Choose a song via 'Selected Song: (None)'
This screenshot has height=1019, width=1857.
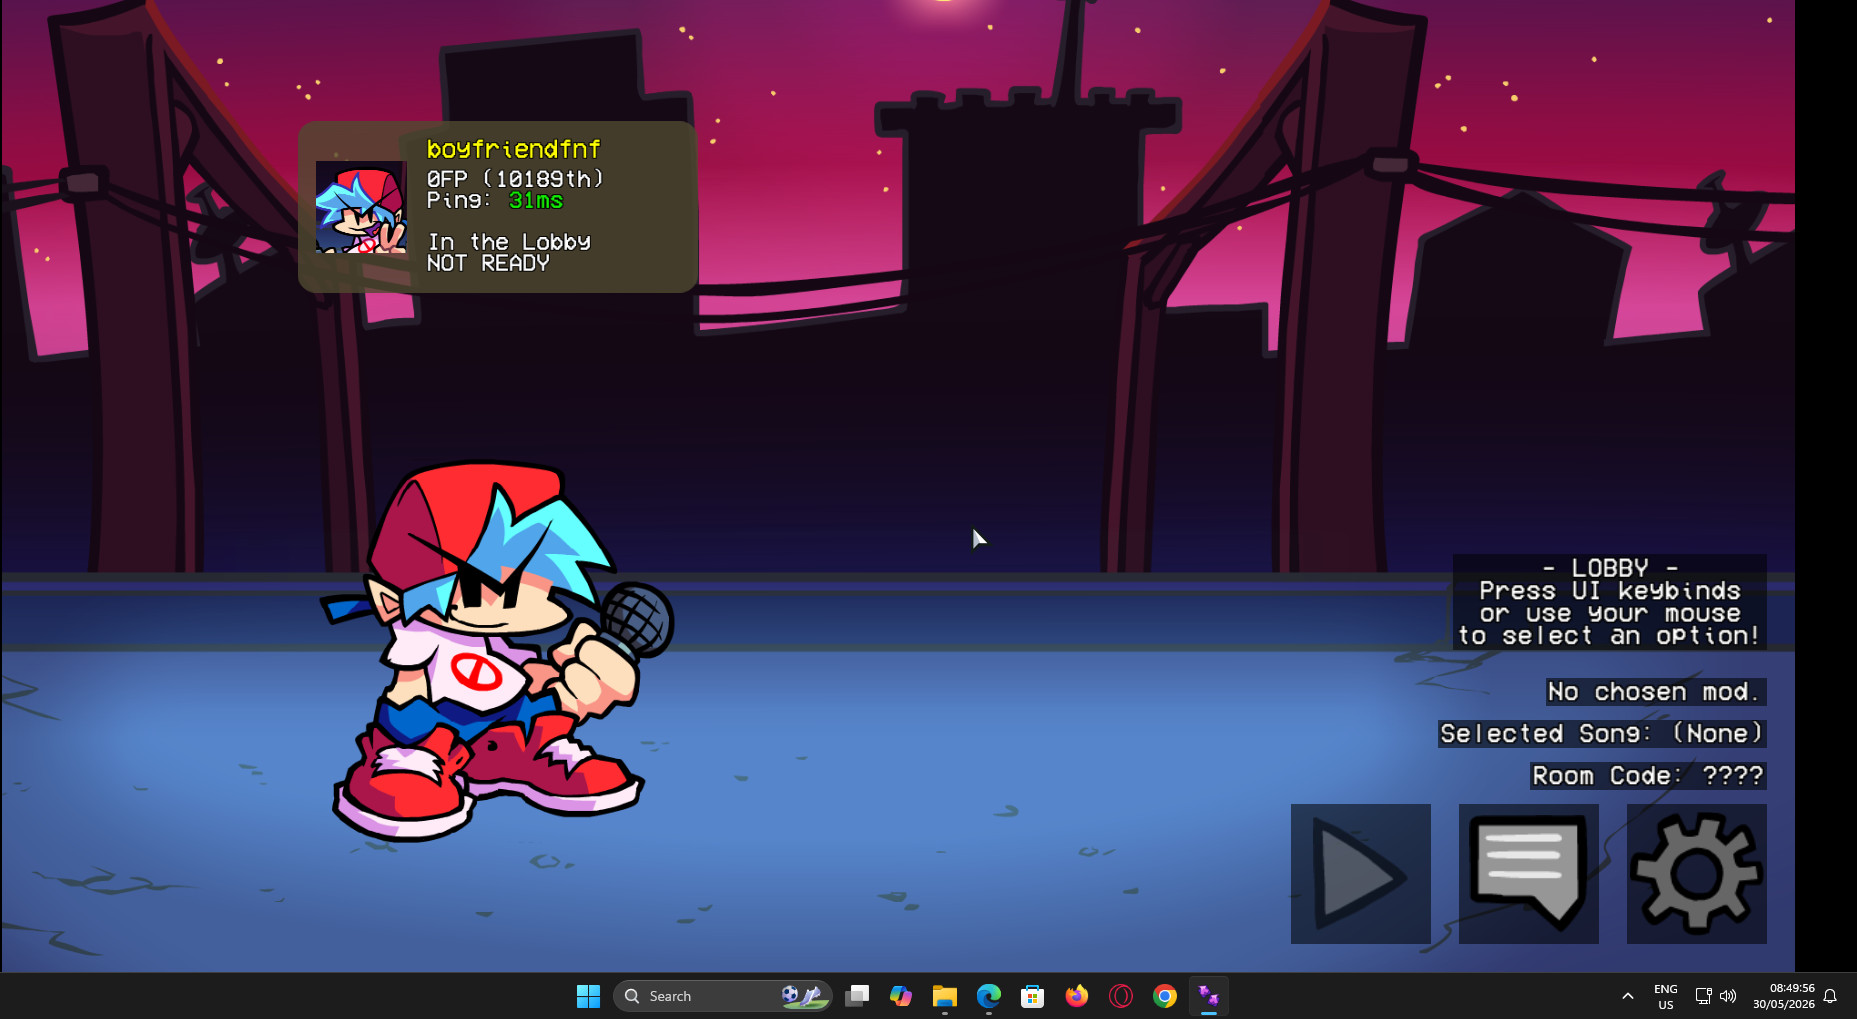[1602, 734]
